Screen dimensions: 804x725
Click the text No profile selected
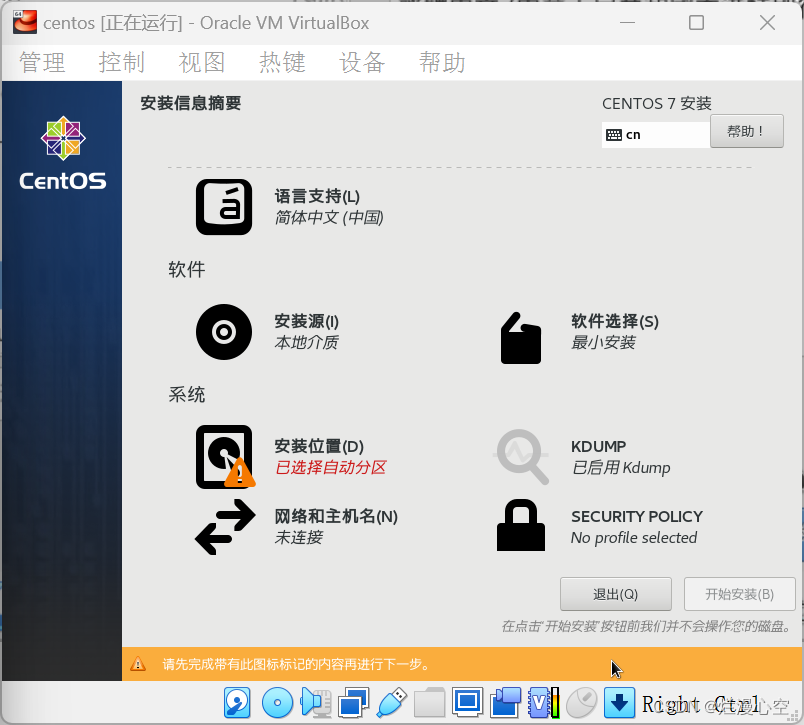pyautogui.click(x=634, y=537)
